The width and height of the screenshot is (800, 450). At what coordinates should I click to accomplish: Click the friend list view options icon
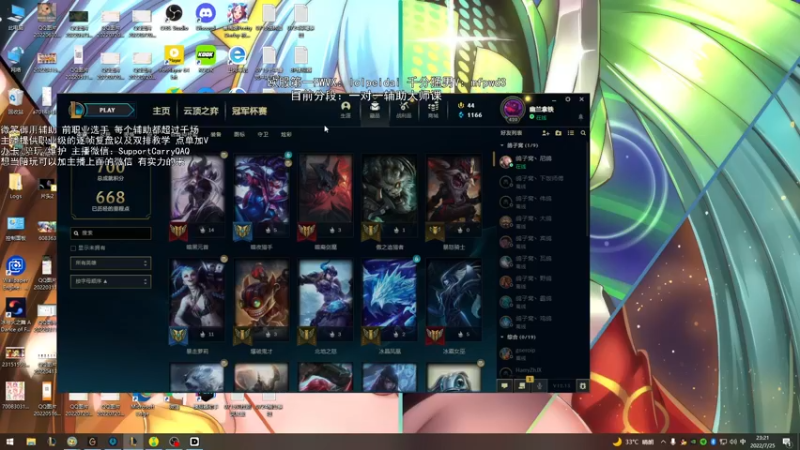pos(570,133)
